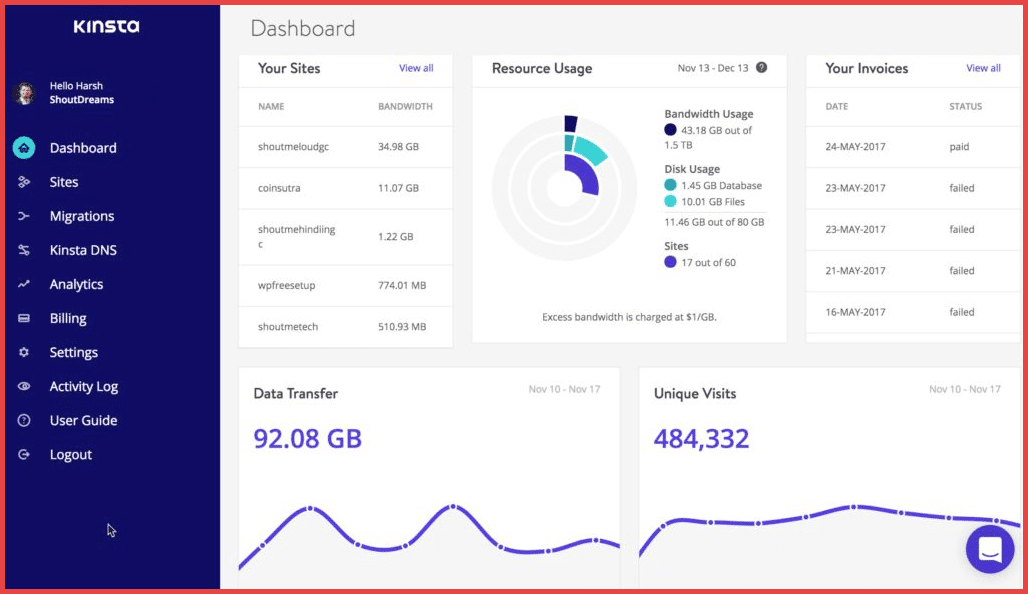
Task: Click View all in Your Invoices
Action: point(983,68)
